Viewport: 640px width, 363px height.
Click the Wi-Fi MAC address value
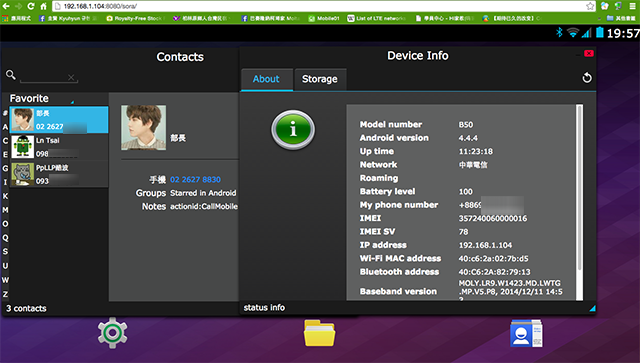pyautogui.click(x=493, y=258)
